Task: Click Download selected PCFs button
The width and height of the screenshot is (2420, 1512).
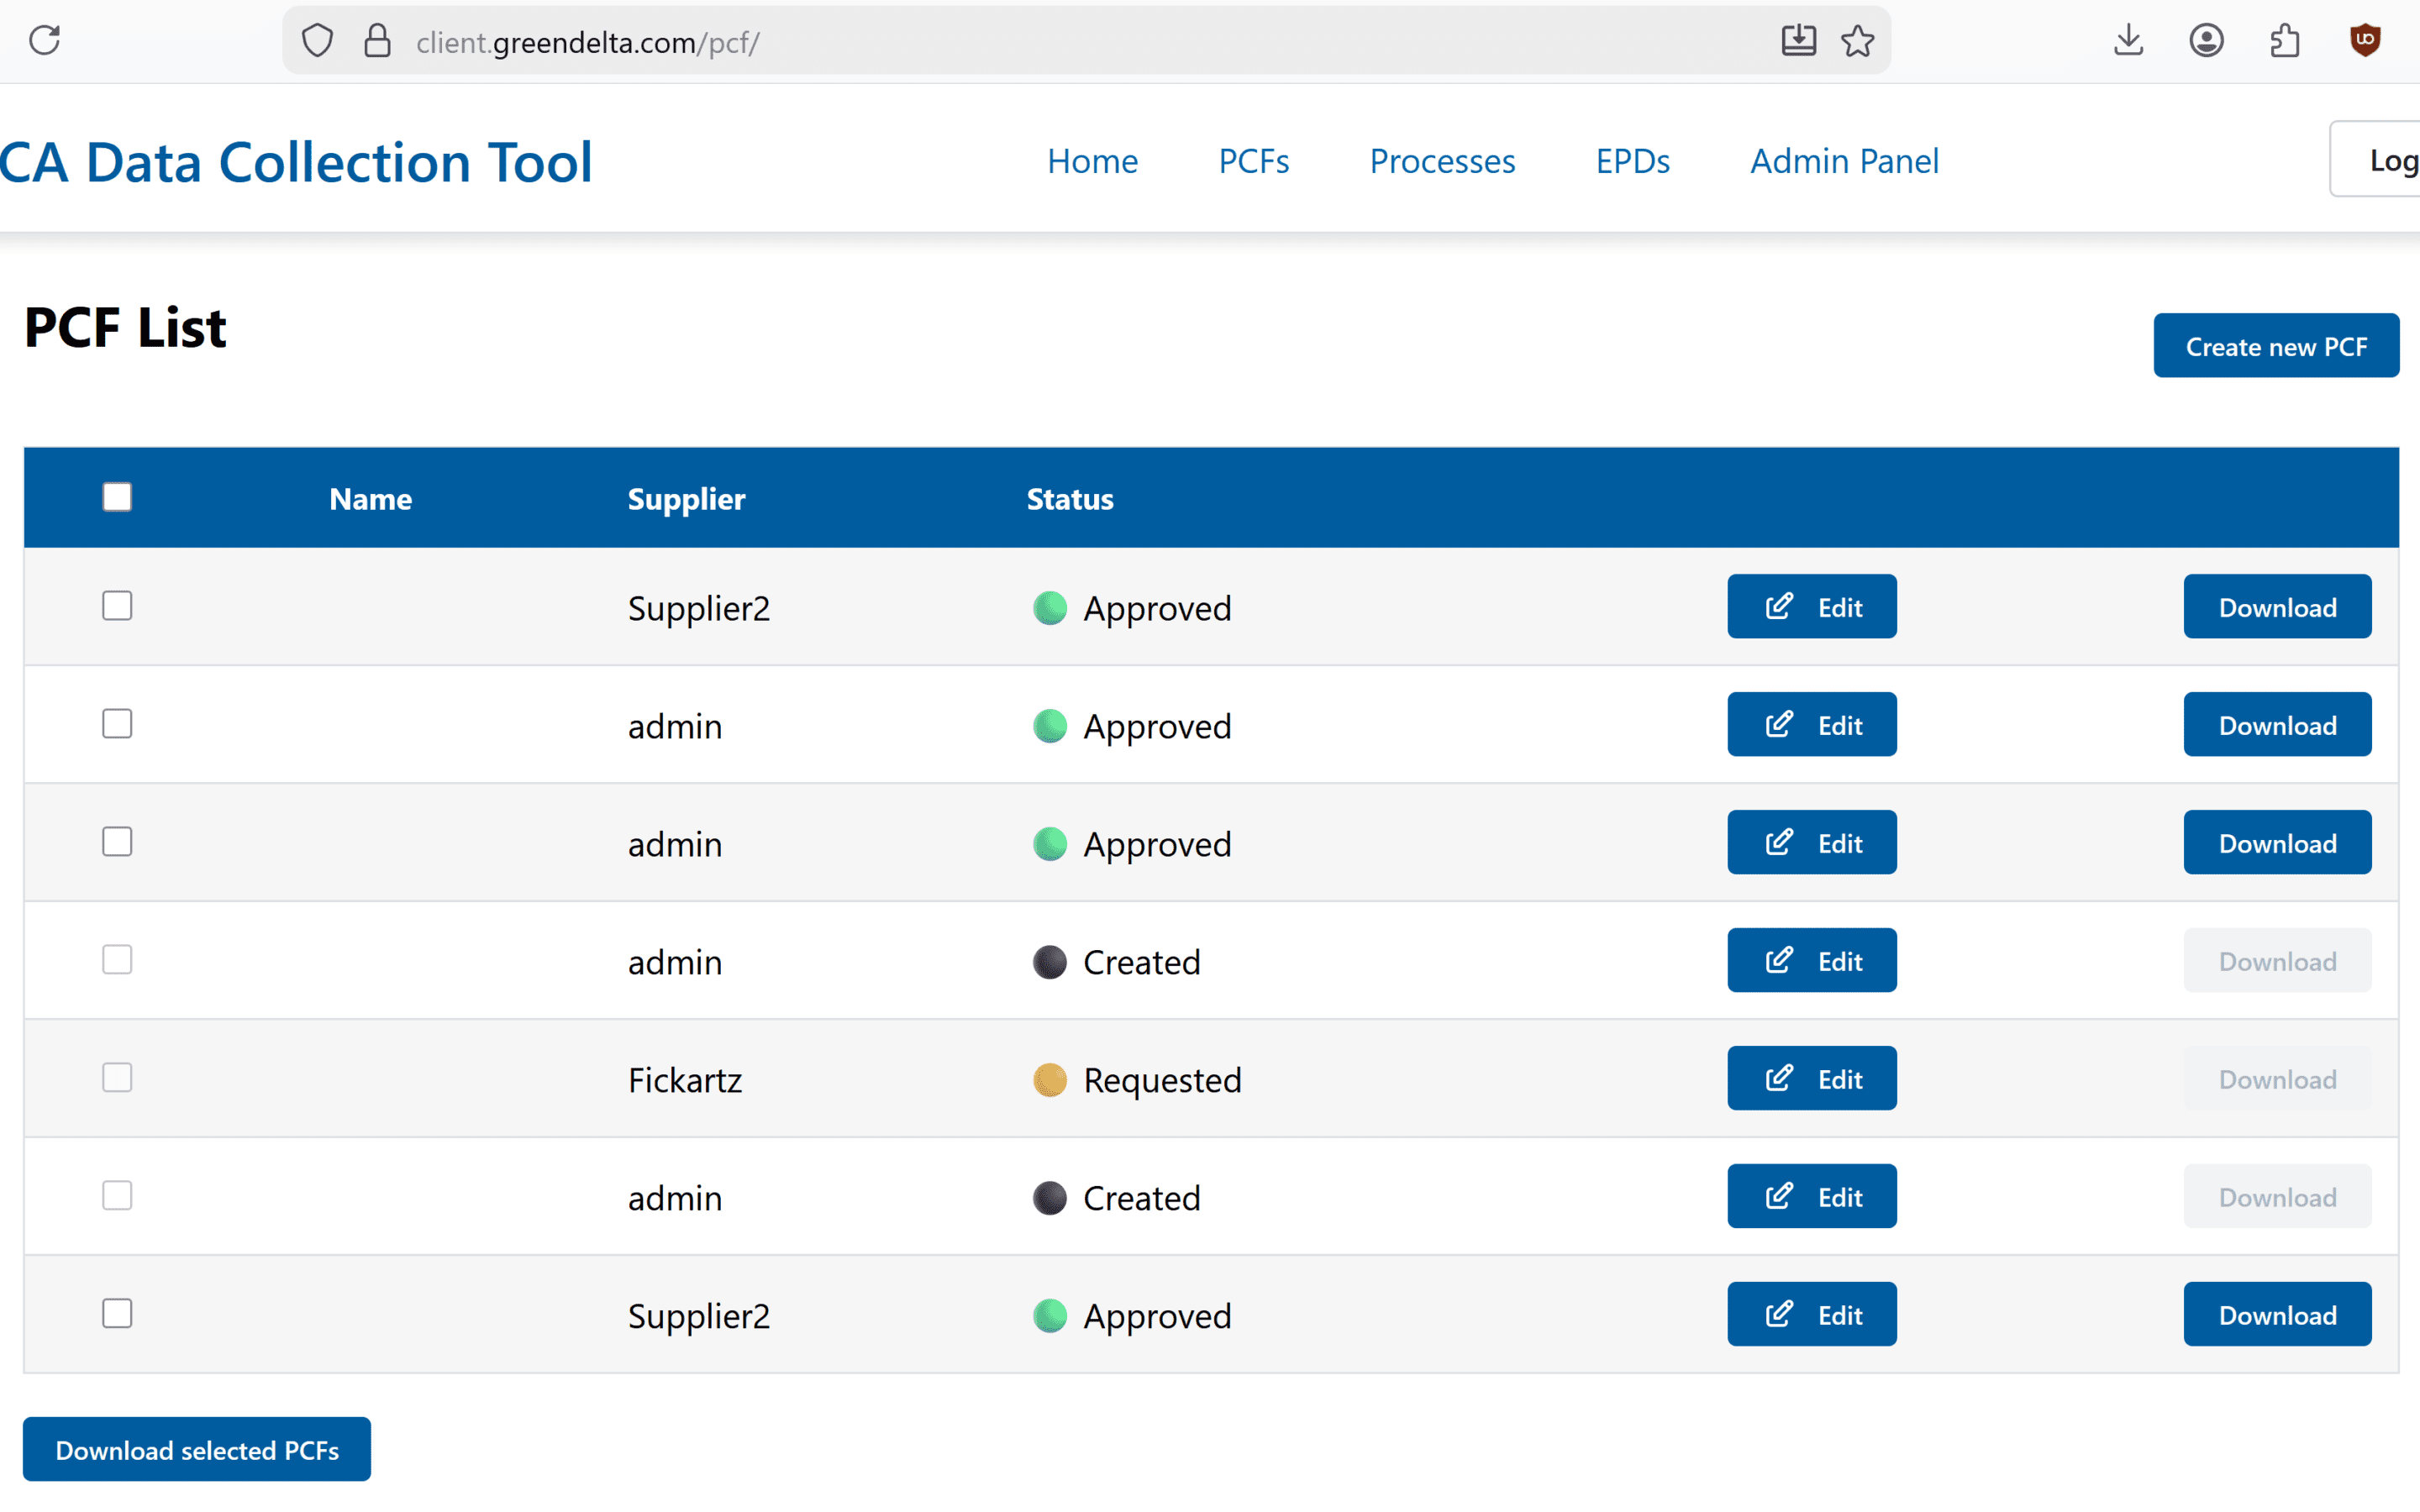Action: [x=197, y=1449]
